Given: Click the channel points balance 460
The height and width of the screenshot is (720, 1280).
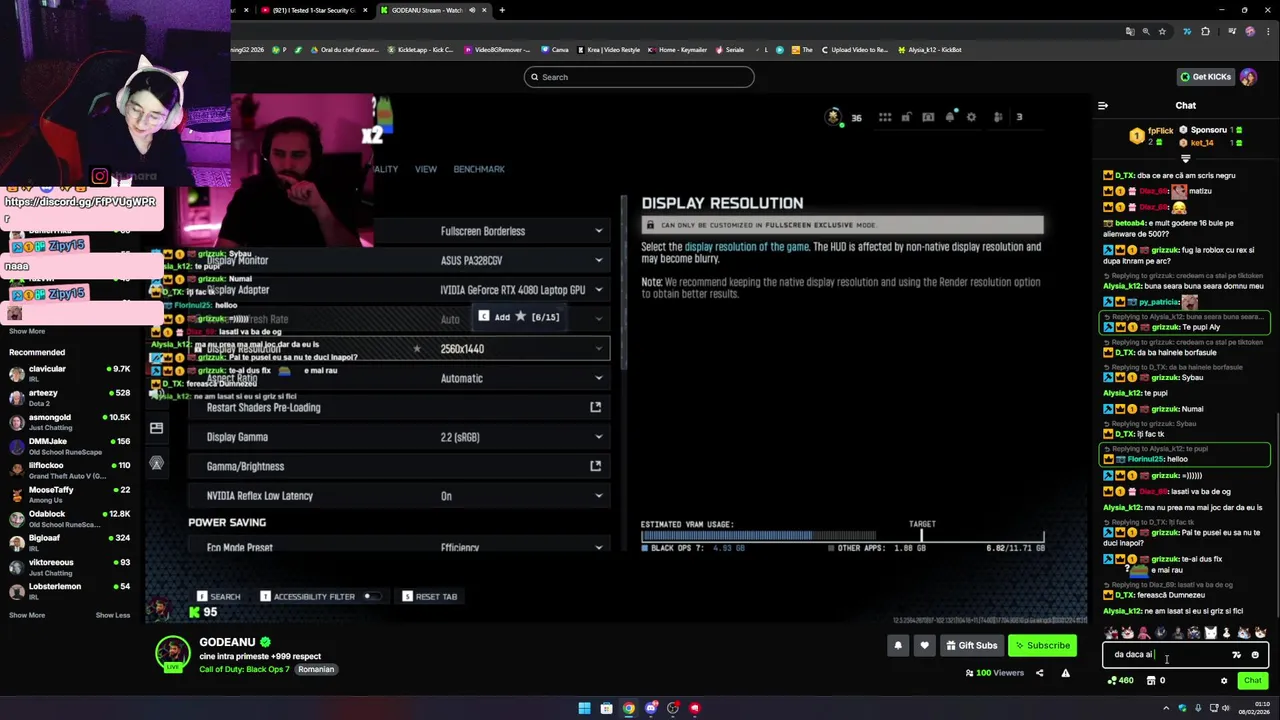Looking at the screenshot, I should [1120, 681].
